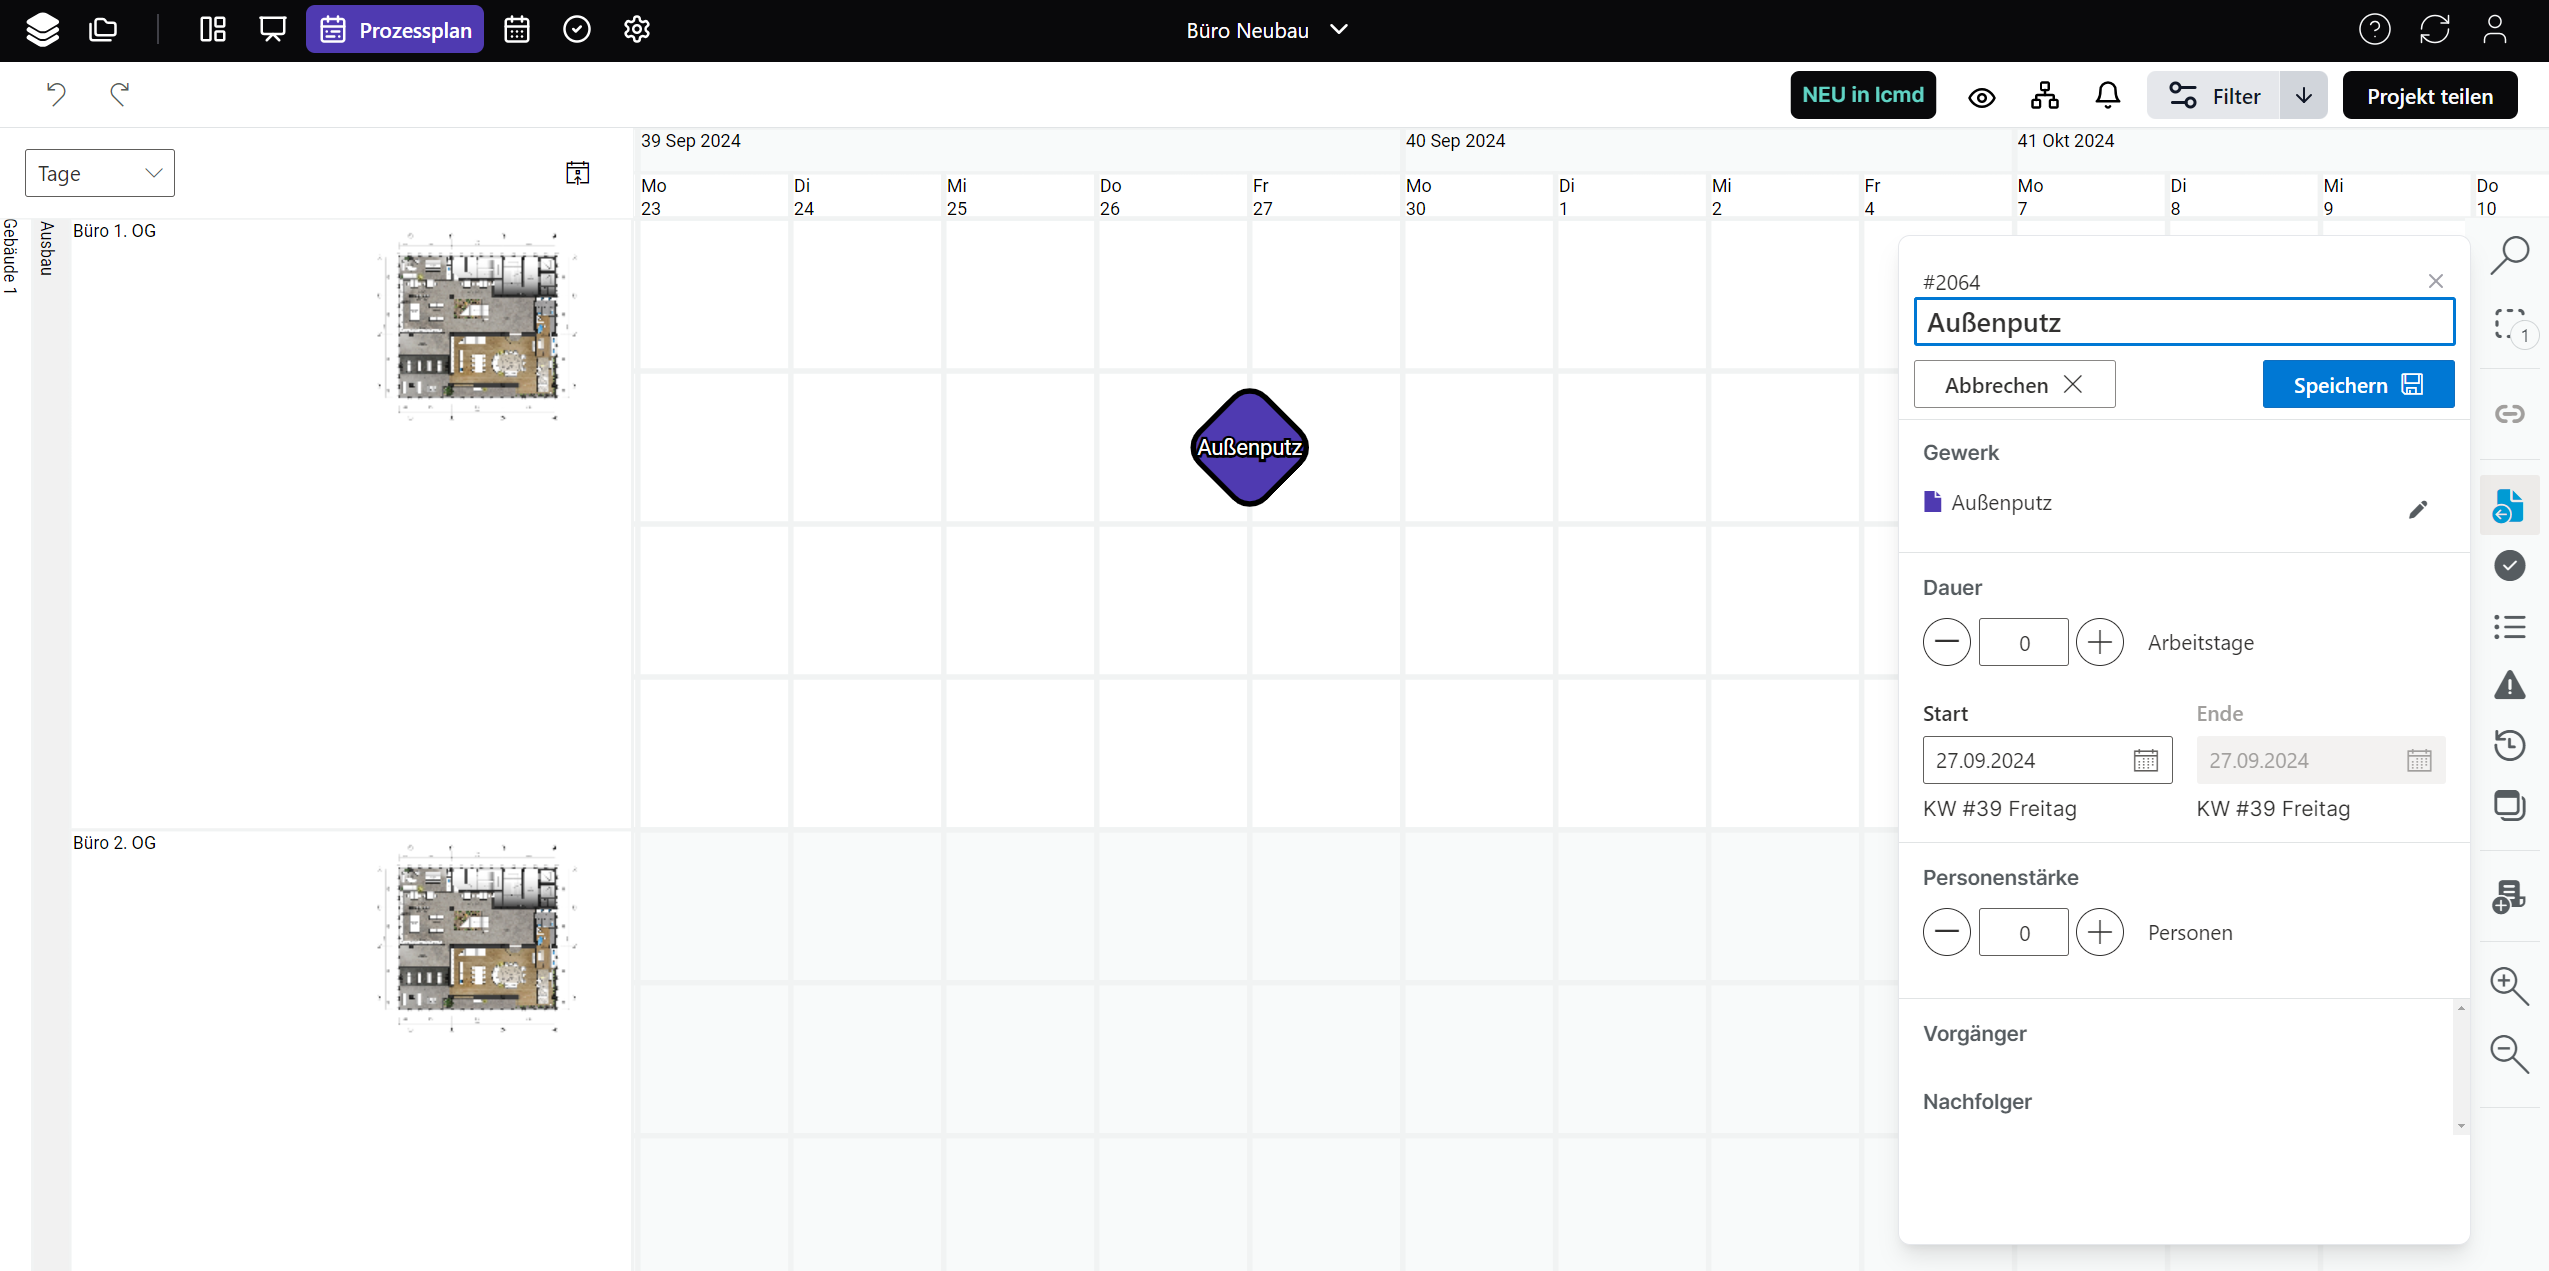Open the Tage time scale dropdown
2549x1271 pixels.
[x=99, y=173]
